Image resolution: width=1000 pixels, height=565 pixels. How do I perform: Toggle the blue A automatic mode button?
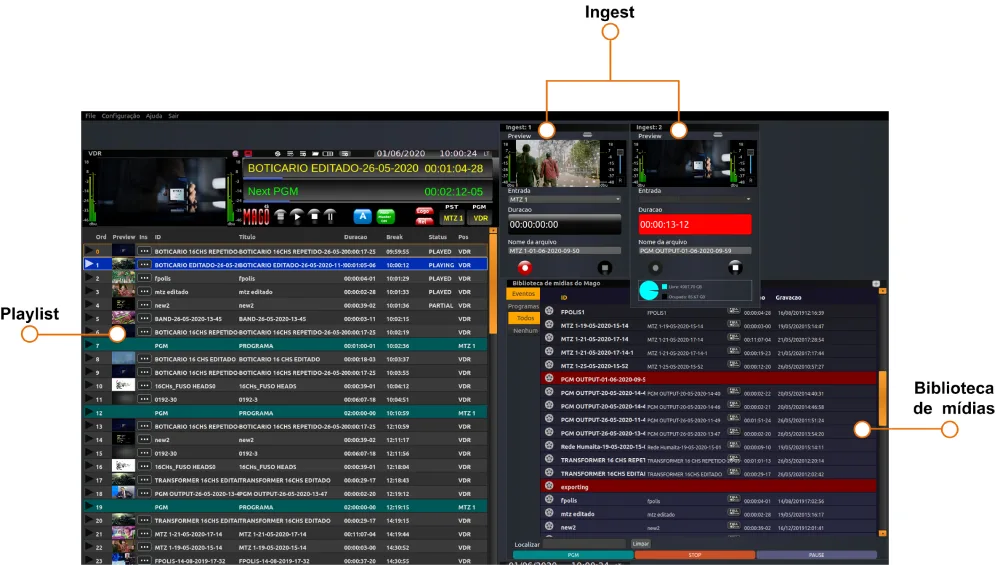point(362,217)
